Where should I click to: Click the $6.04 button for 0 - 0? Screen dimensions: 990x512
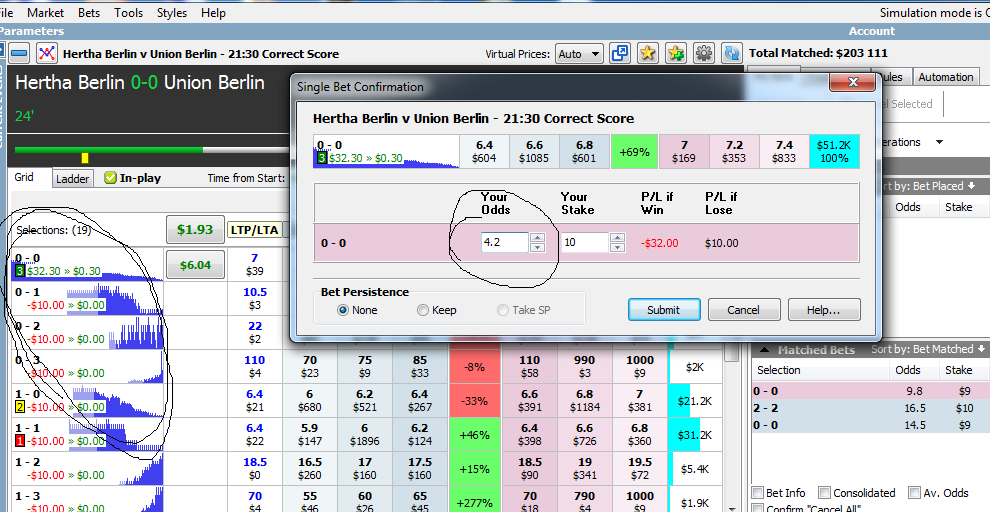pos(195,265)
